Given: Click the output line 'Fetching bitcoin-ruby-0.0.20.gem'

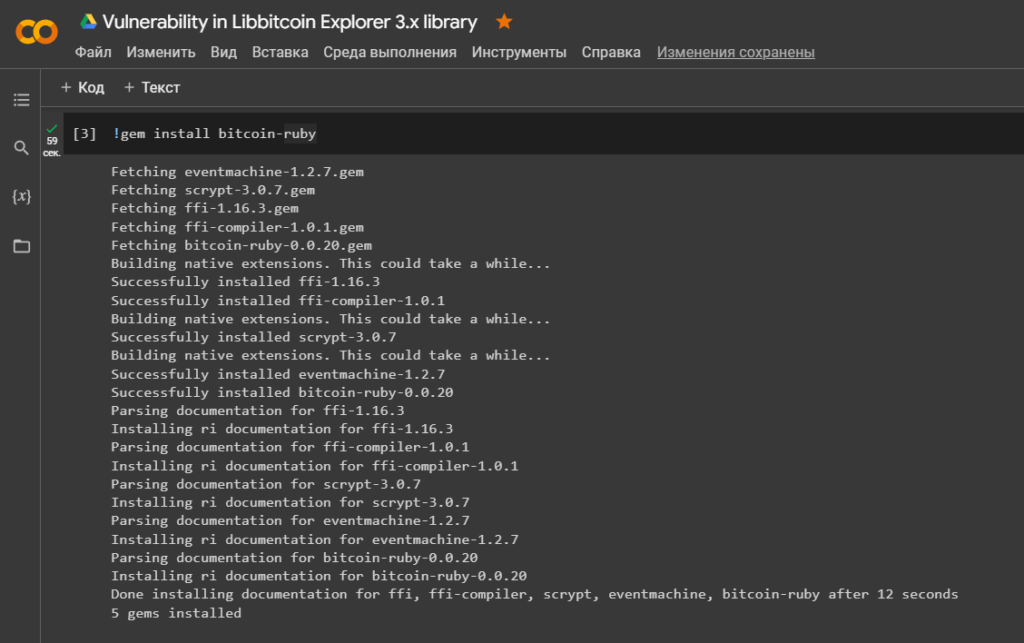Looking at the screenshot, I should coord(242,245).
